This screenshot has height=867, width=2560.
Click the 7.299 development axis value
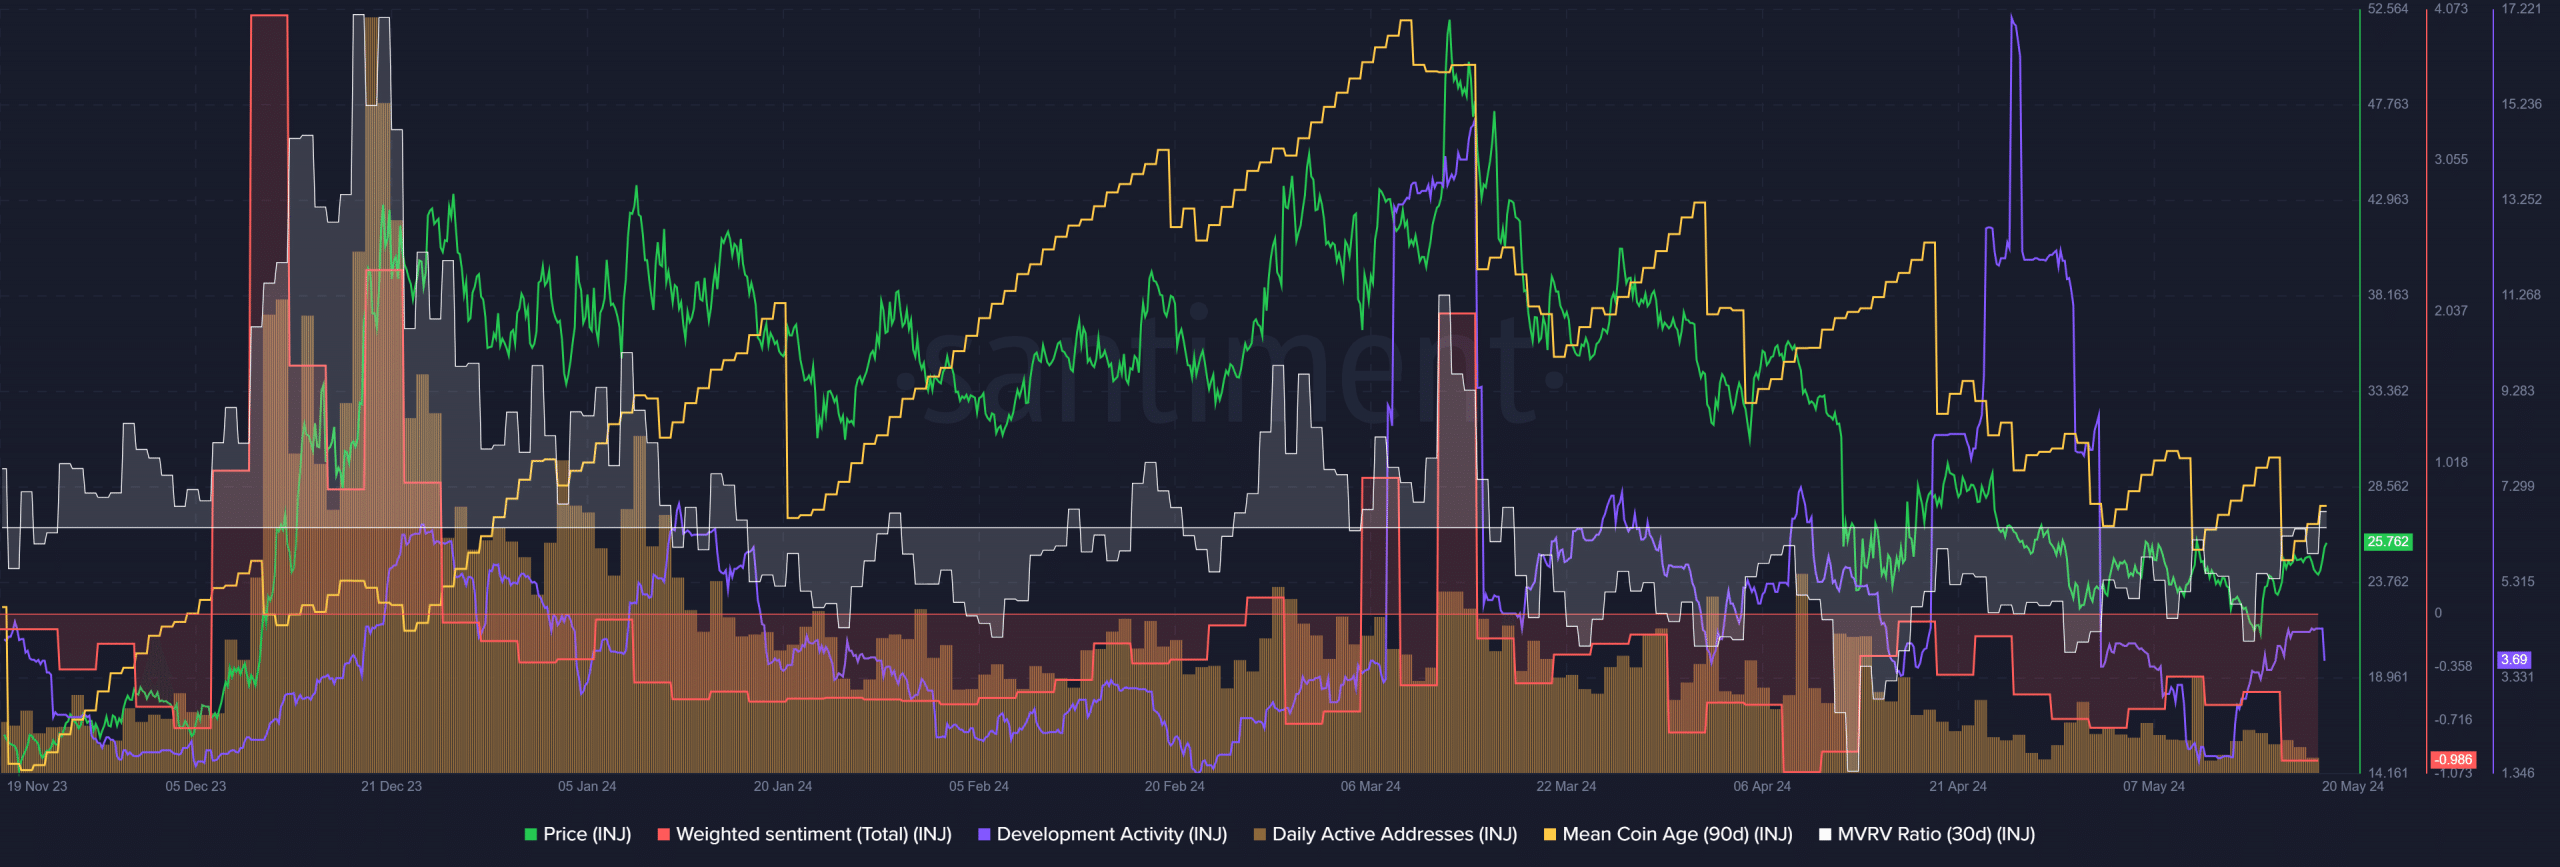2518,487
